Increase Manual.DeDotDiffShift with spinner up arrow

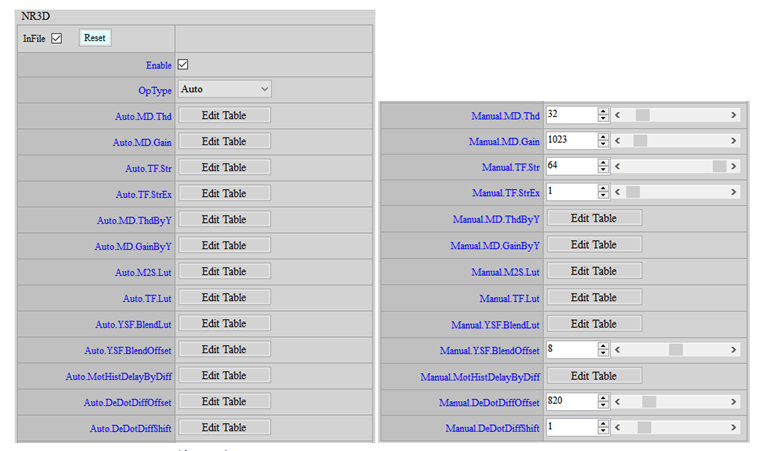click(603, 423)
